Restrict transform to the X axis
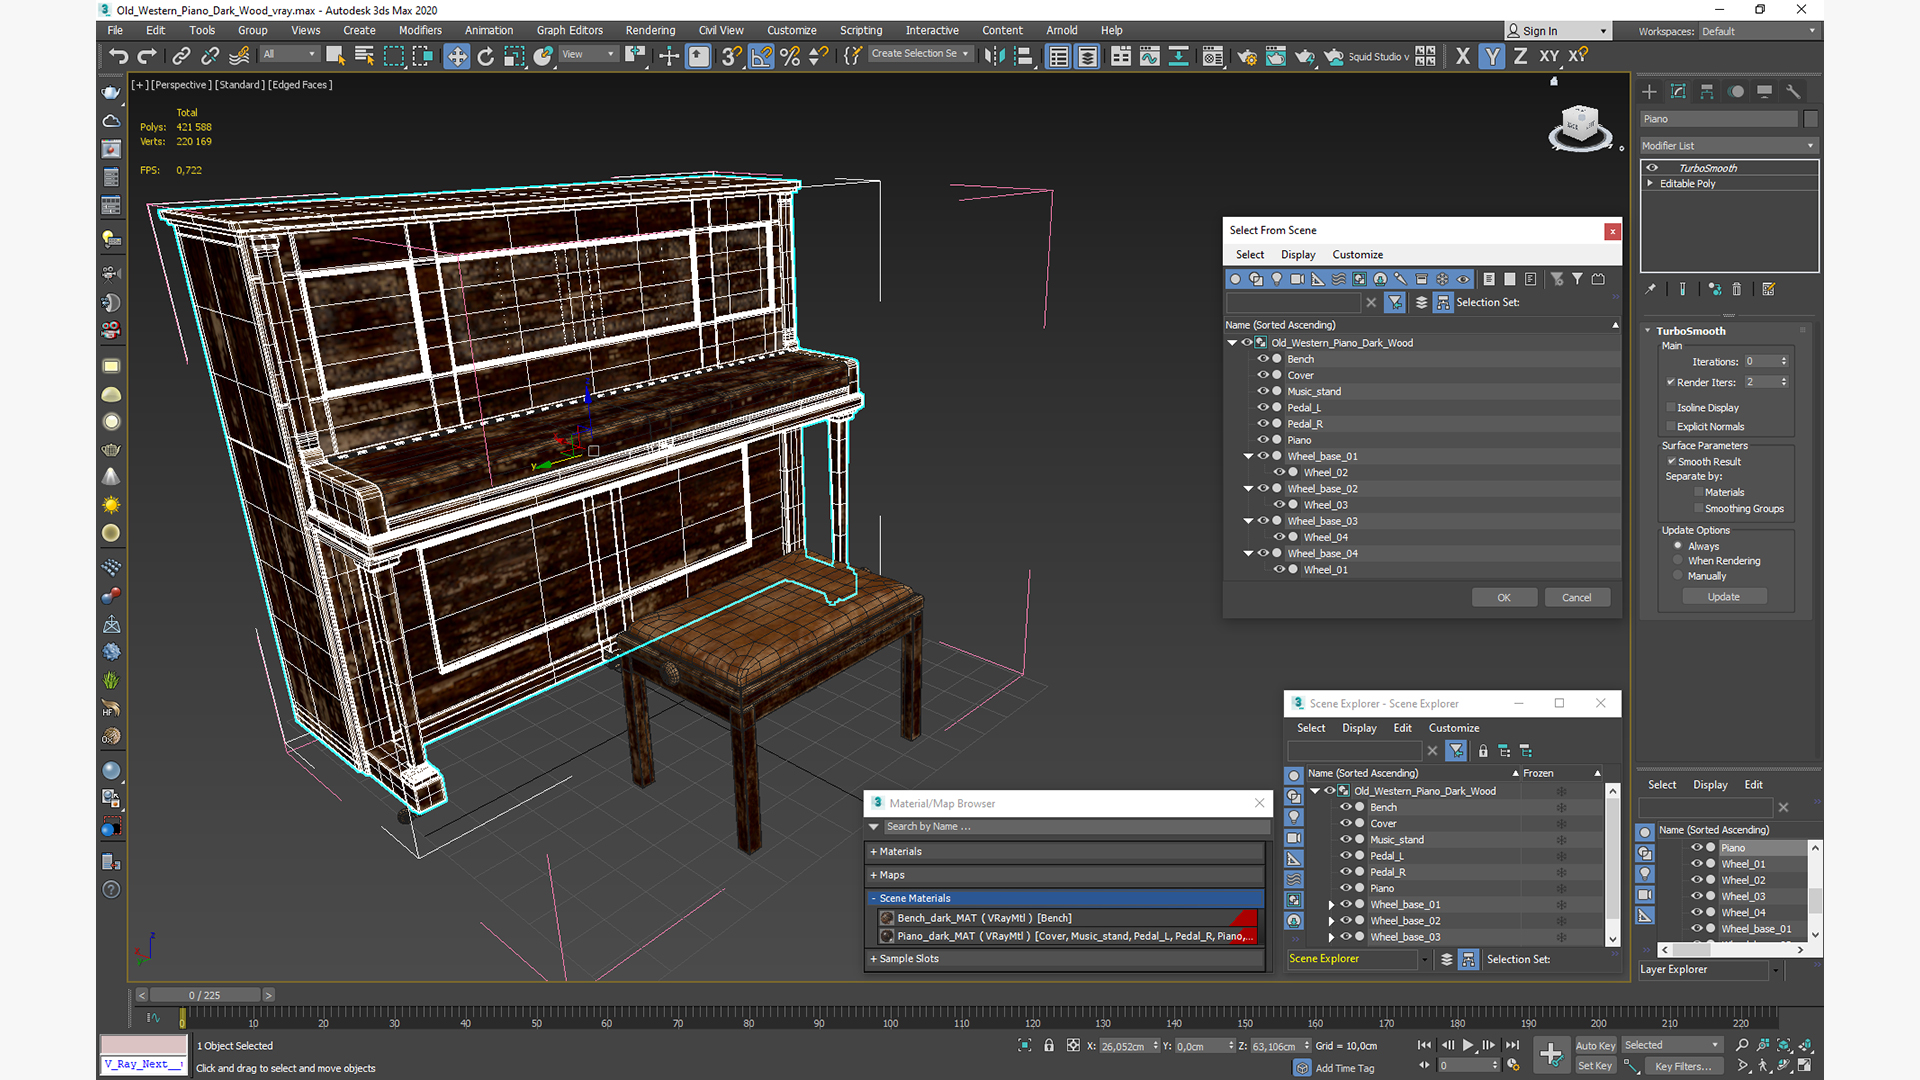The image size is (1920, 1080). 1463,56
